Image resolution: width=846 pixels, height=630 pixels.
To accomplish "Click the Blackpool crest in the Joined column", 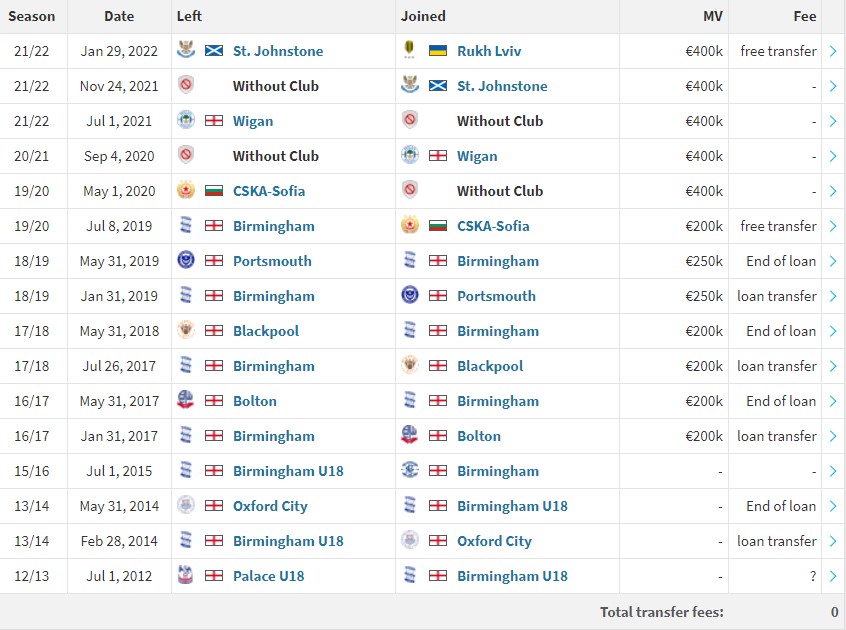I will point(410,365).
